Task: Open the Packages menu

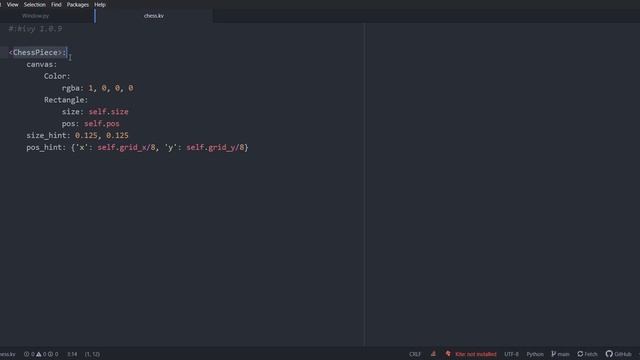Action: click(x=78, y=4)
